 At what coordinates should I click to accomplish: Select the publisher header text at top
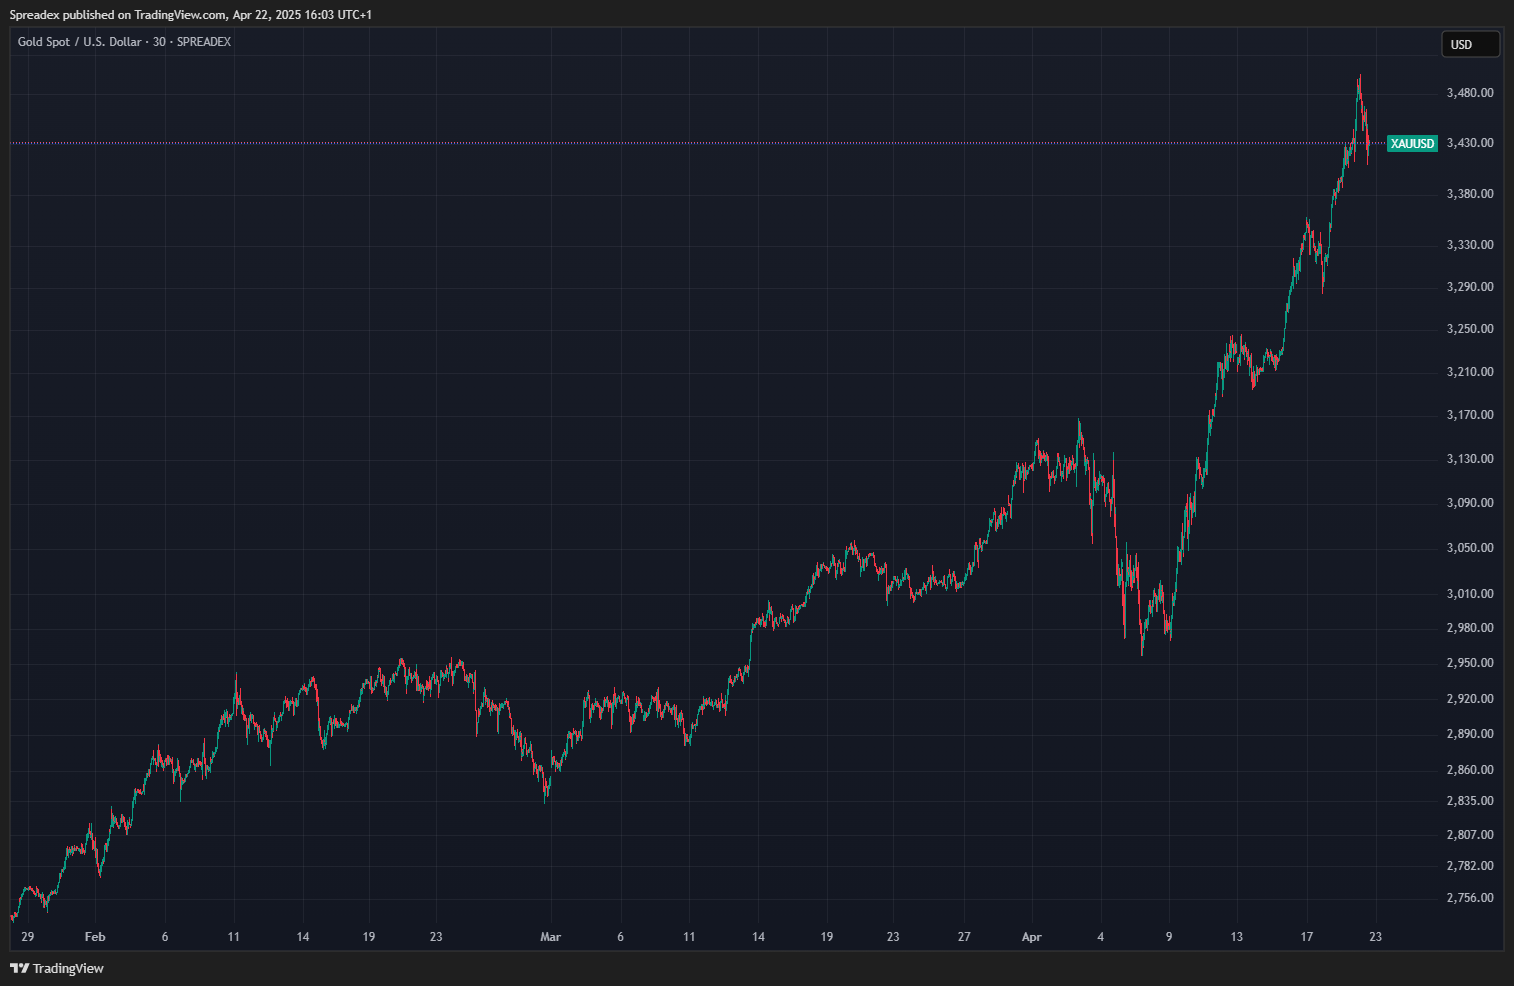click(x=191, y=15)
